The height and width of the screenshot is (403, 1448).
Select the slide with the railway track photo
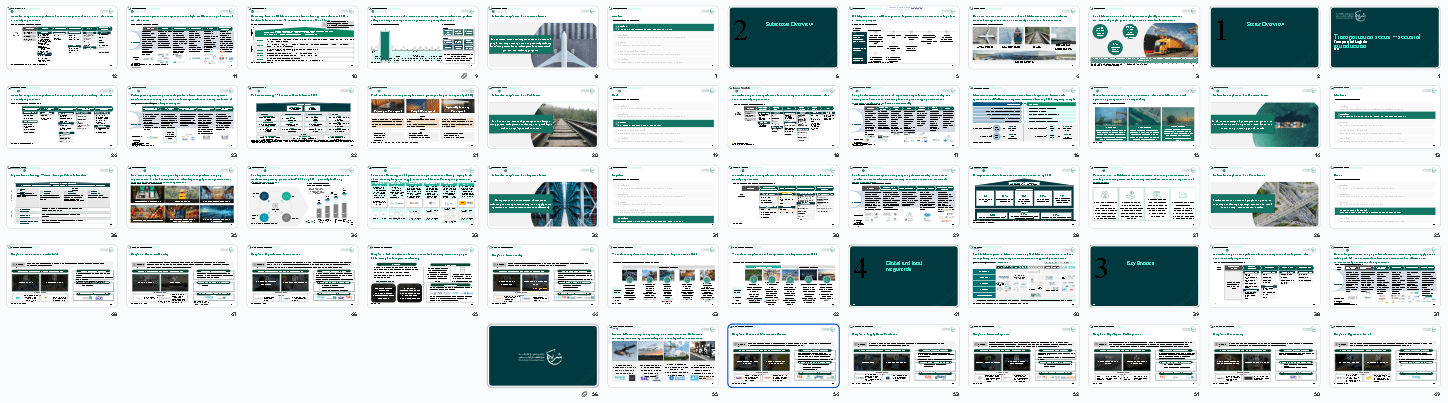(543, 117)
